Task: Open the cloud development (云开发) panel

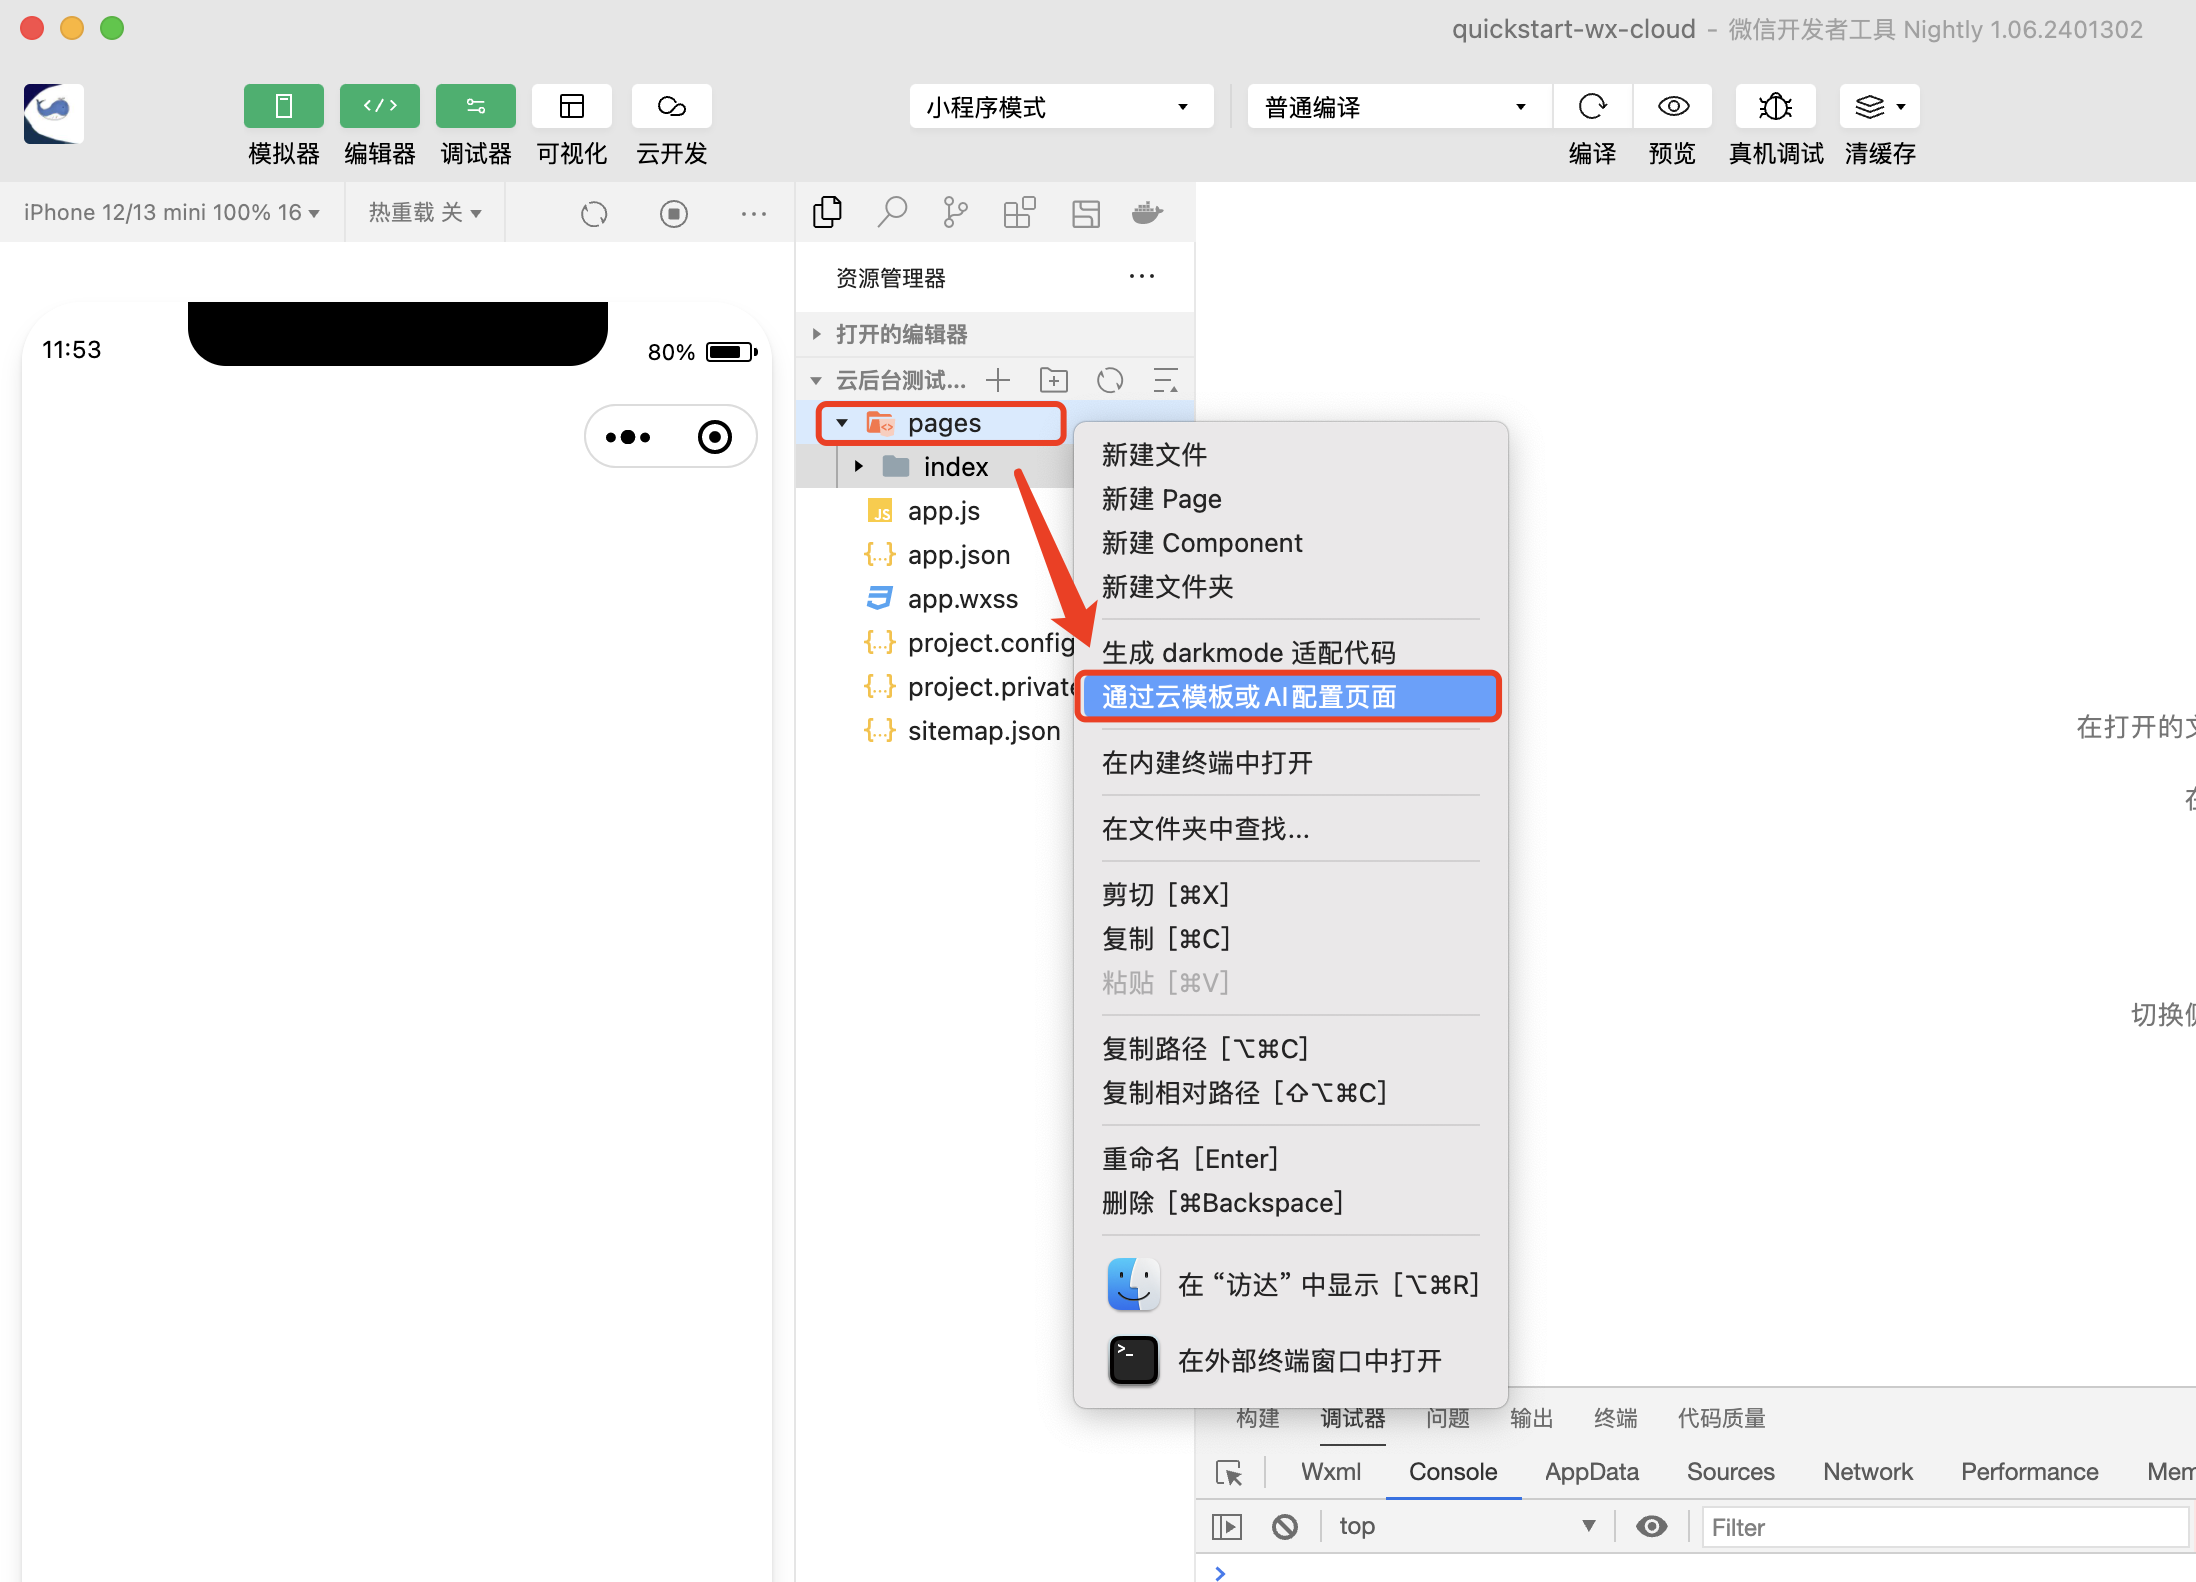Action: 671,106
